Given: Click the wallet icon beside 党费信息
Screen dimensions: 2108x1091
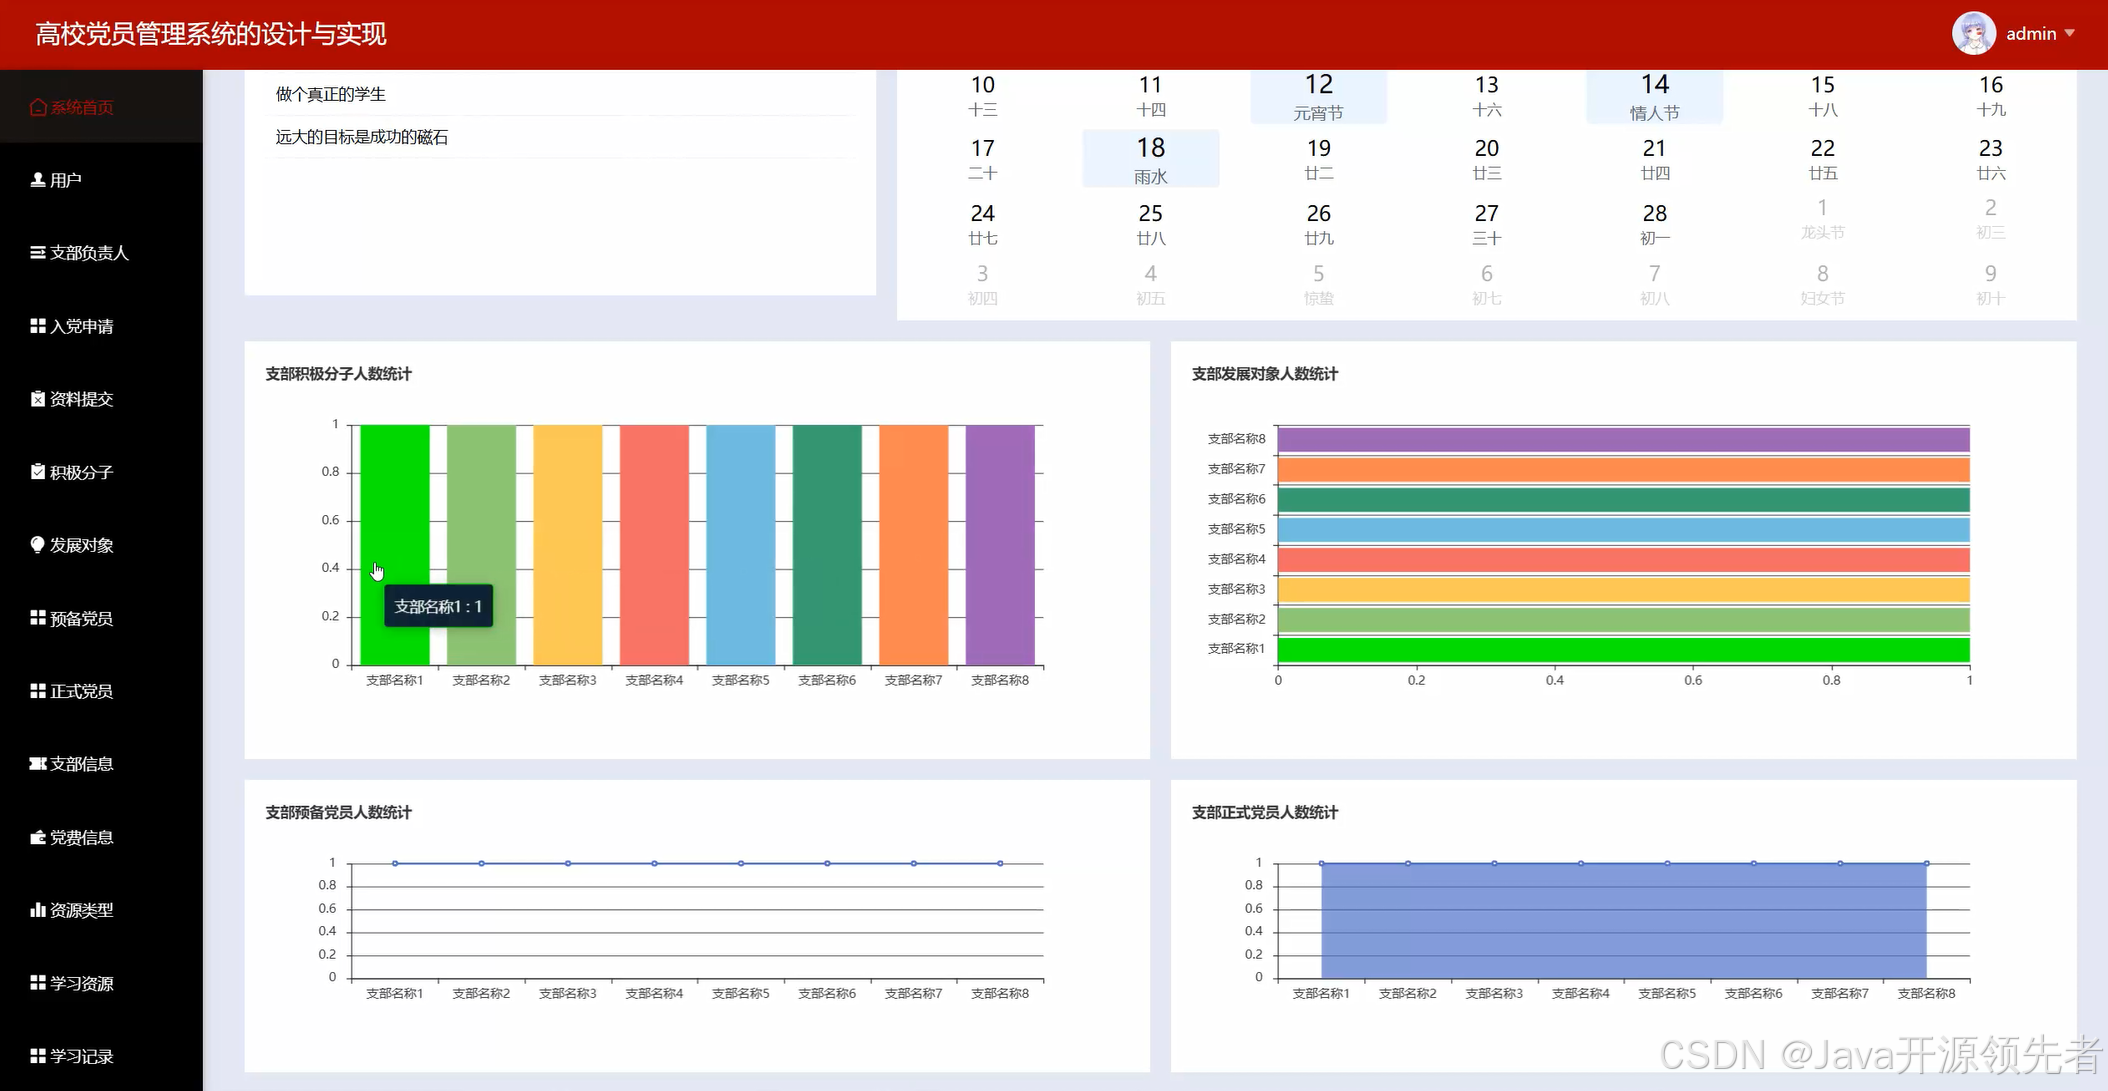Looking at the screenshot, I should (38, 837).
